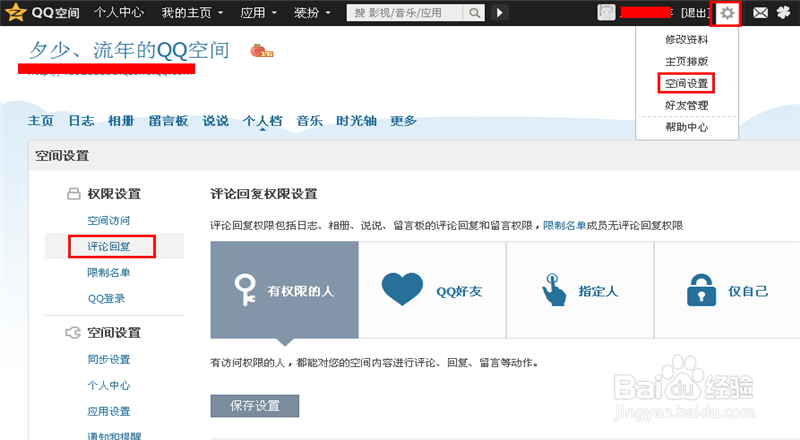Expand the 我的主页 dropdown
Screen dimensions: 800x440
coord(192,12)
